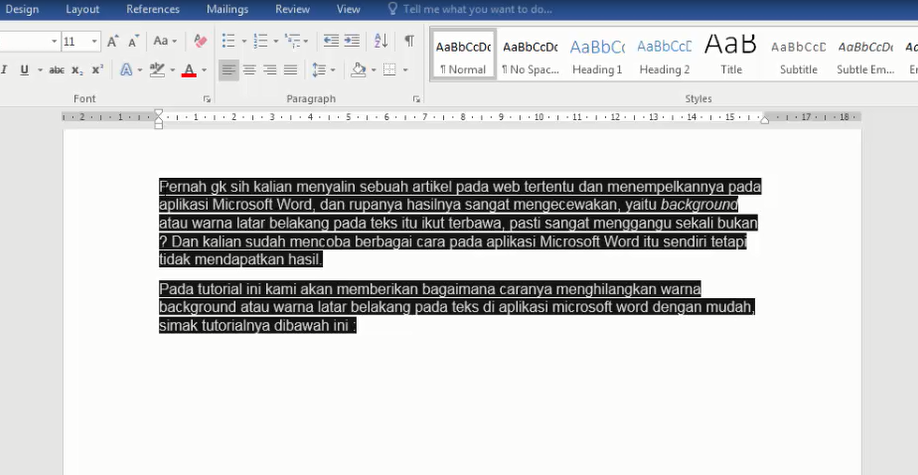This screenshot has width=918, height=475.
Task: Decrease paragraph indent
Action: click(331, 41)
